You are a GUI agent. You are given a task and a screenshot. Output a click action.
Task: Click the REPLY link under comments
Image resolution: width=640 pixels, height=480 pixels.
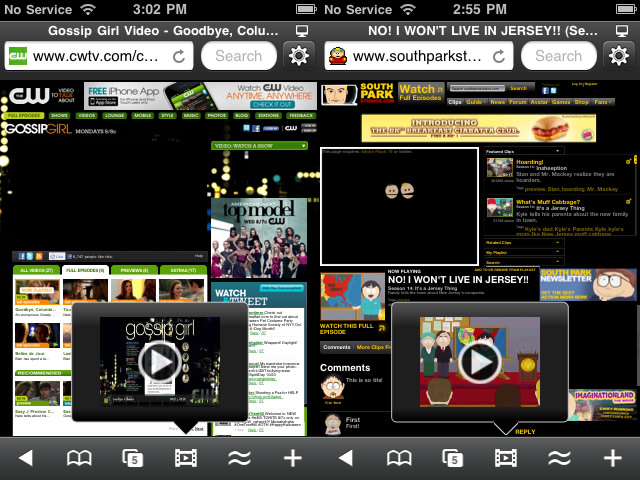(525, 431)
